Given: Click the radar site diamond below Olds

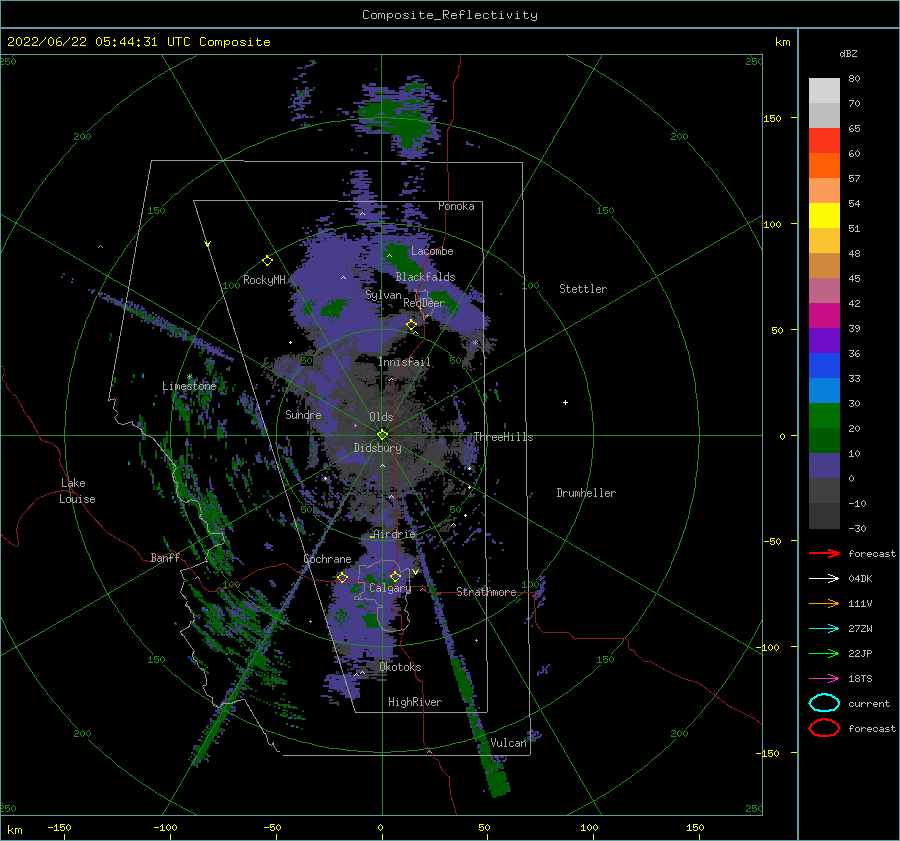Looking at the screenshot, I should pos(382,435).
